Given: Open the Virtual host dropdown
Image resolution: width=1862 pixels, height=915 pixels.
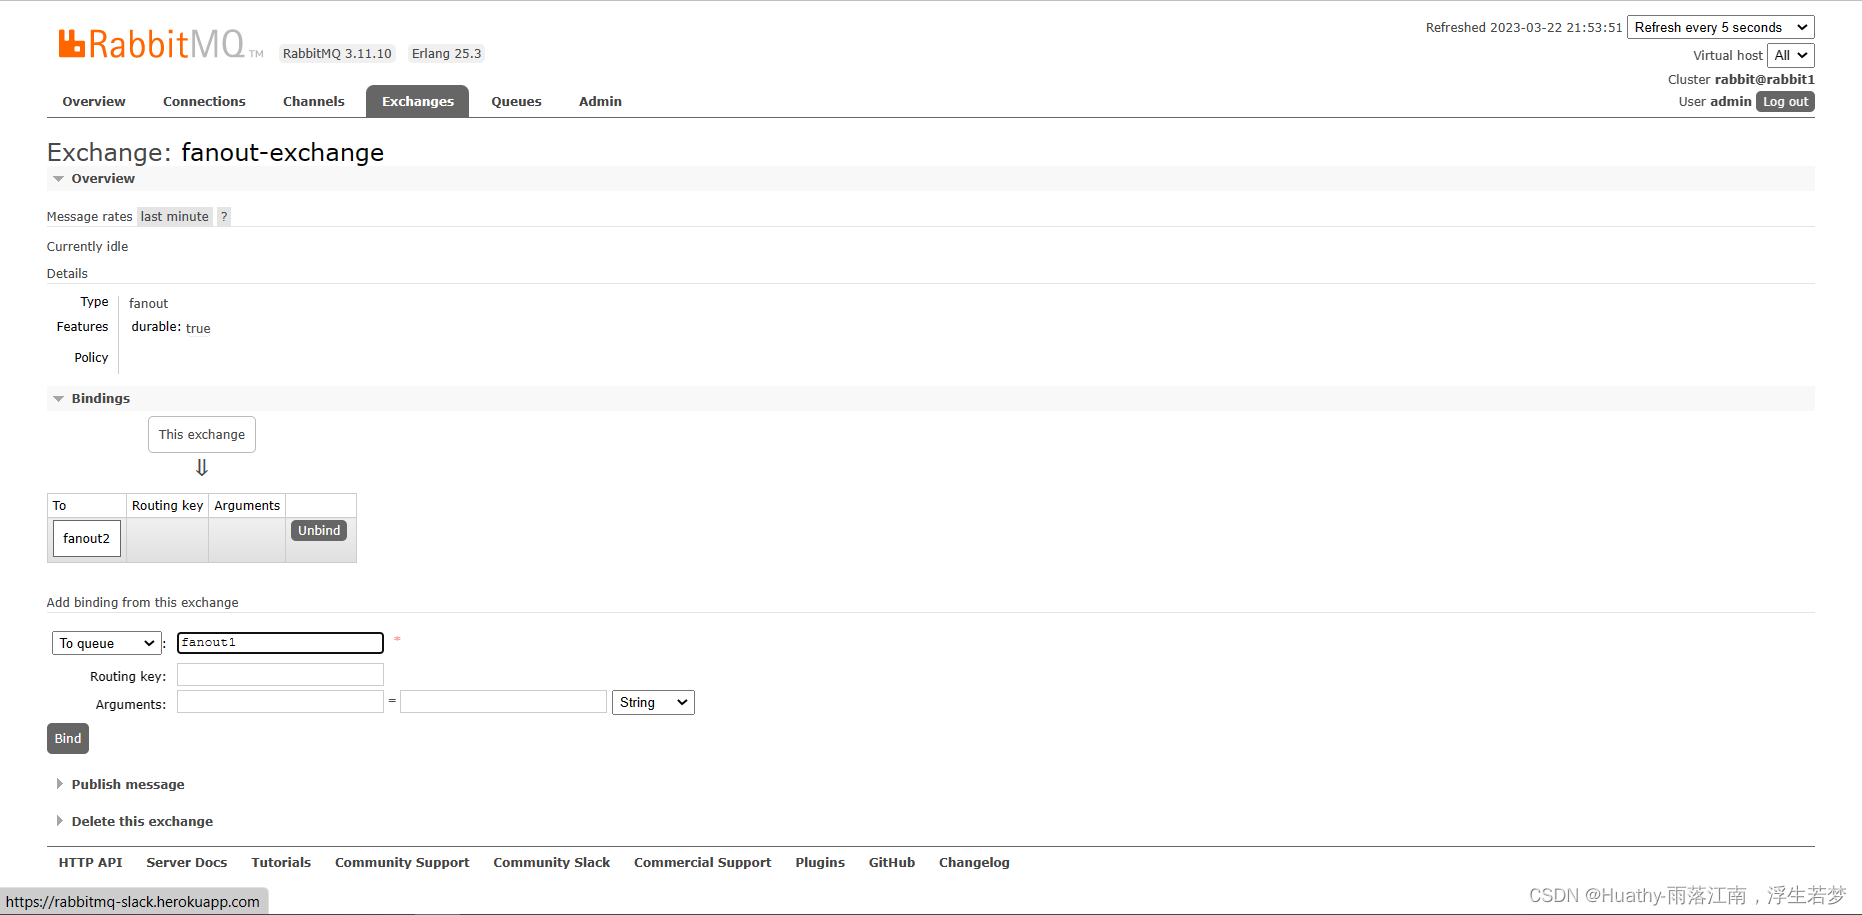Looking at the screenshot, I should [1790, 55].
